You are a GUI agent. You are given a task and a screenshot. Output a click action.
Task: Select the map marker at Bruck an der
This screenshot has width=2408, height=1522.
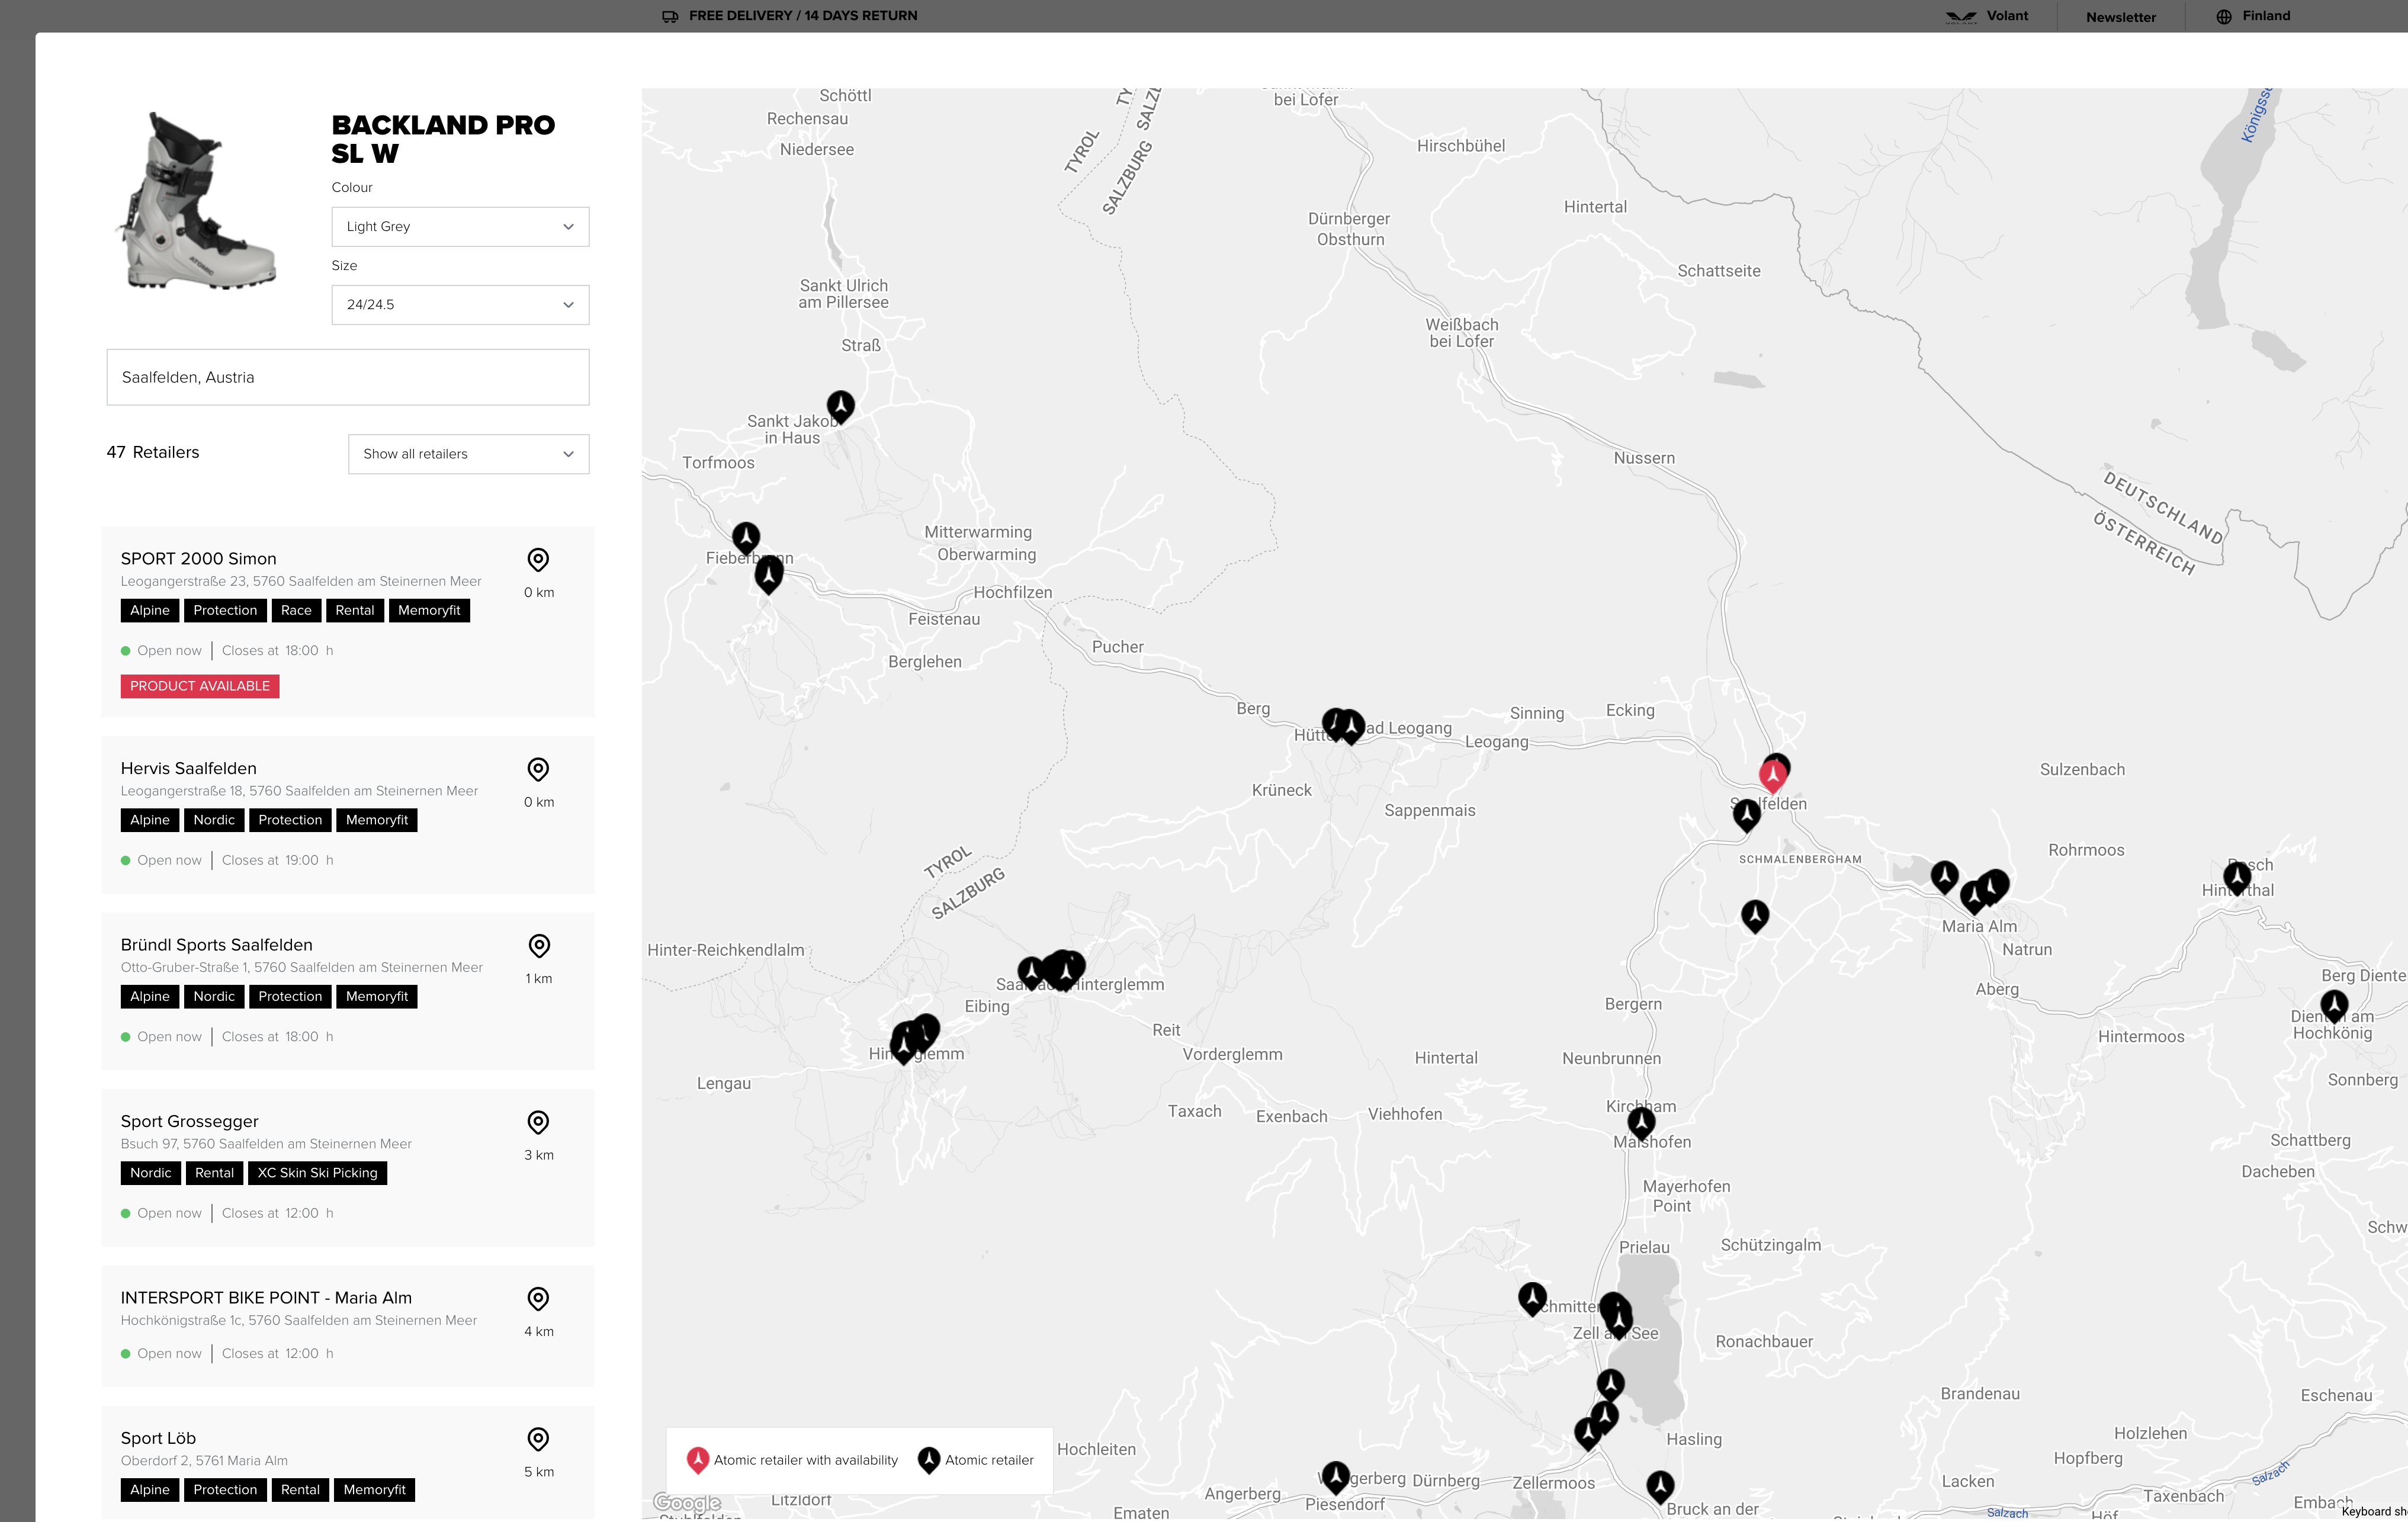(1660, 1486)
